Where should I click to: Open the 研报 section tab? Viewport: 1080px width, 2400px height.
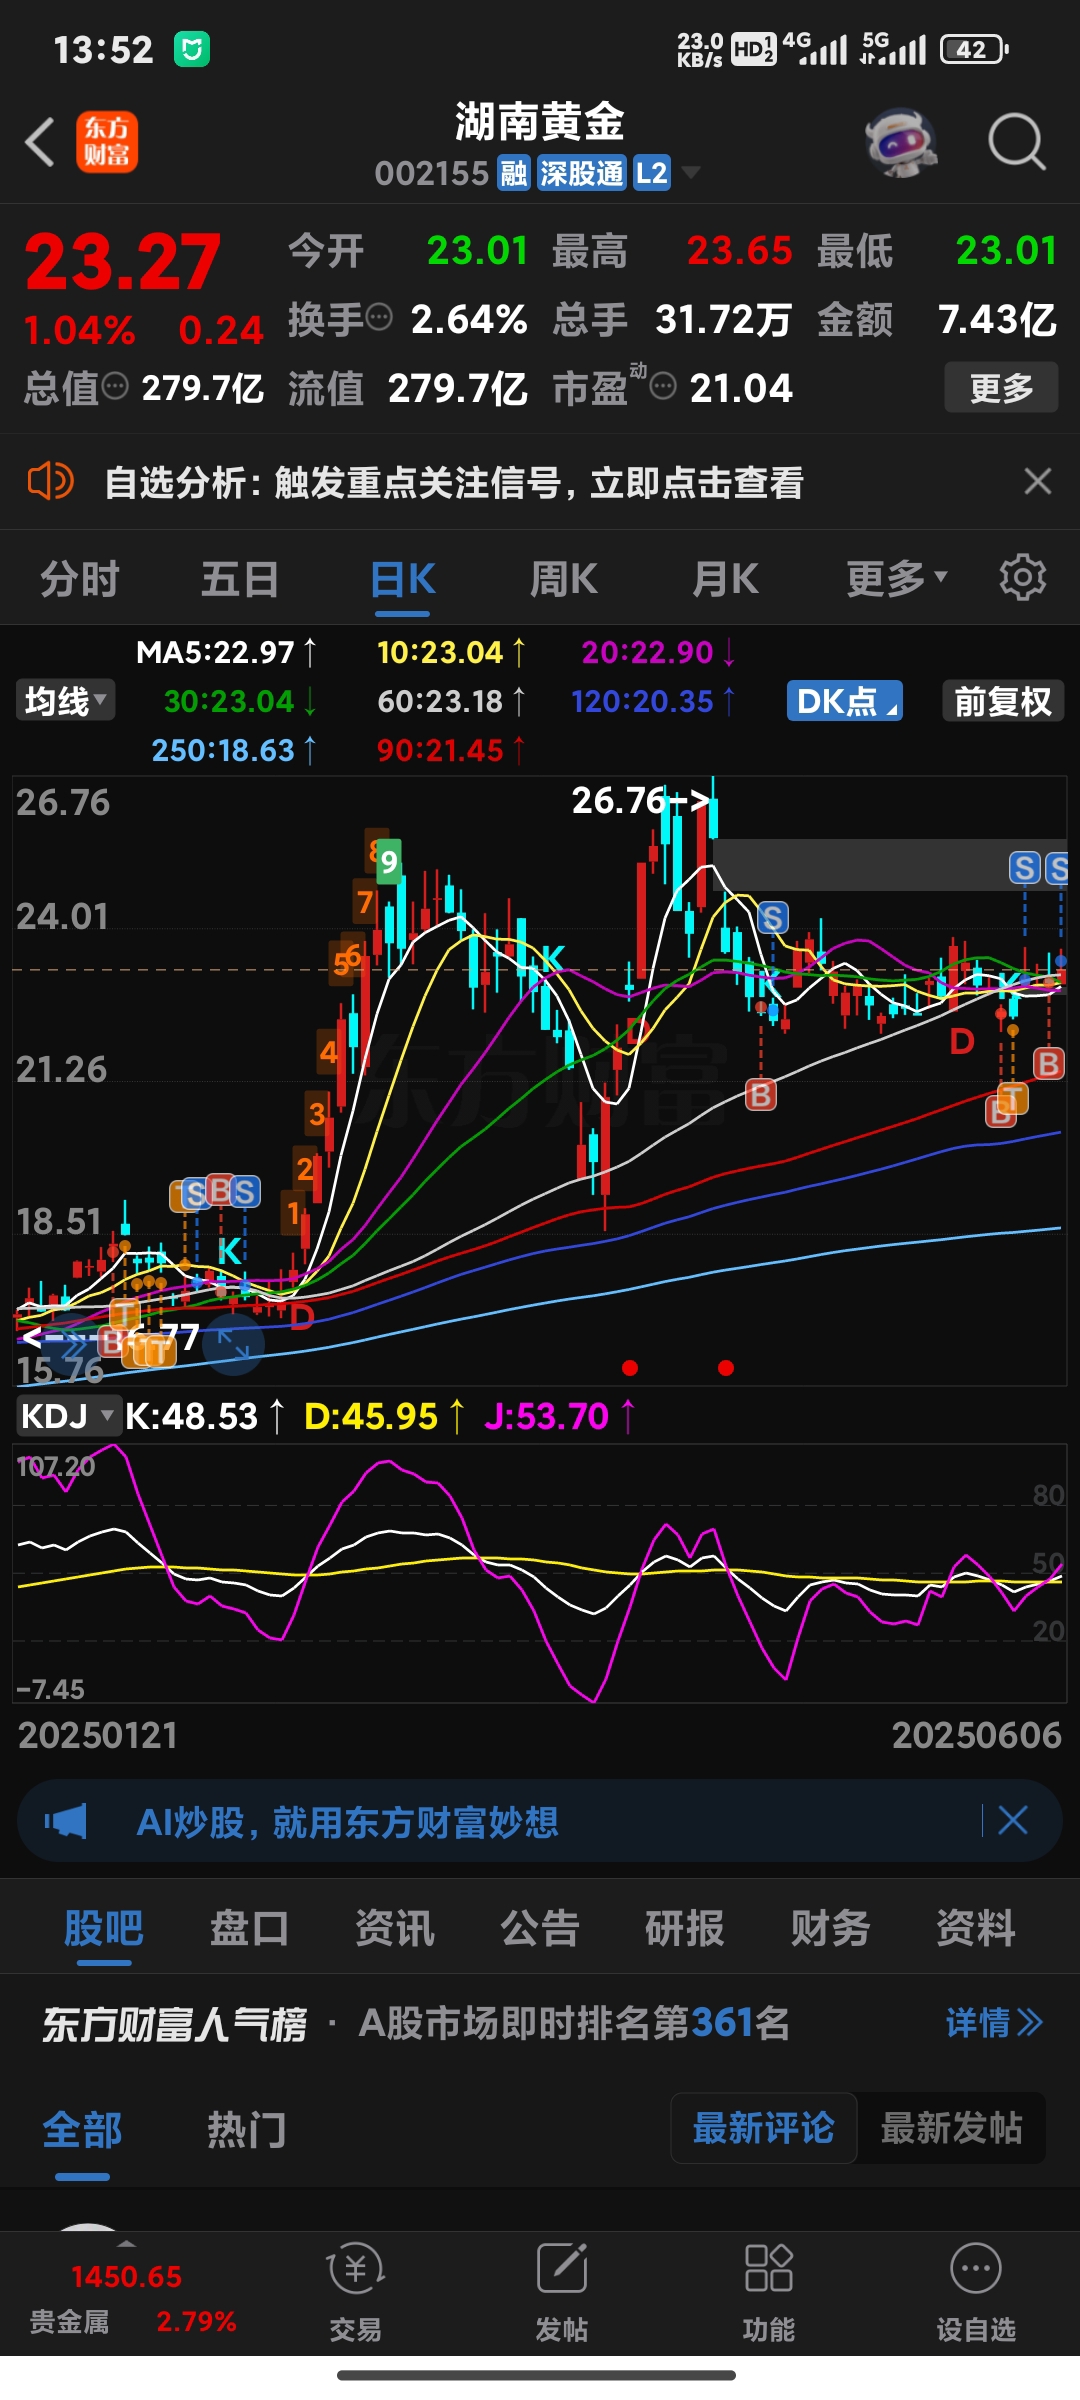coord(685,1928)
